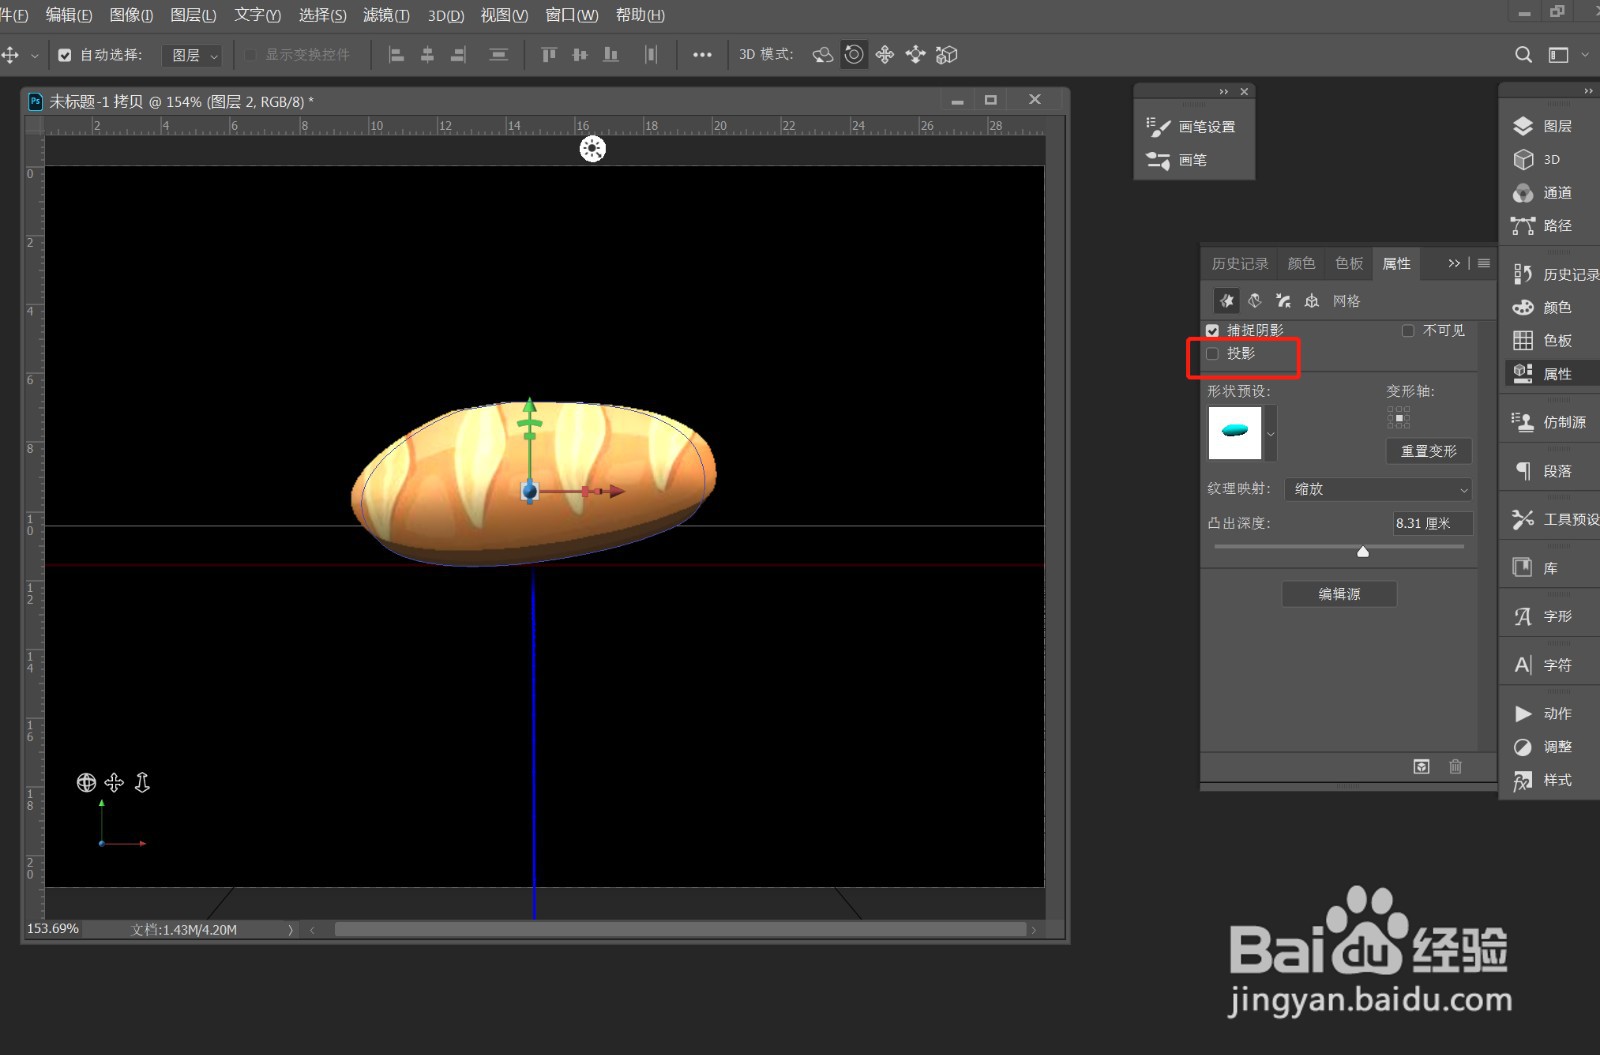Open the 纹理映射 缩放 dropdown
This screenshot has width=1600, height=1055.
point(1378,489)
